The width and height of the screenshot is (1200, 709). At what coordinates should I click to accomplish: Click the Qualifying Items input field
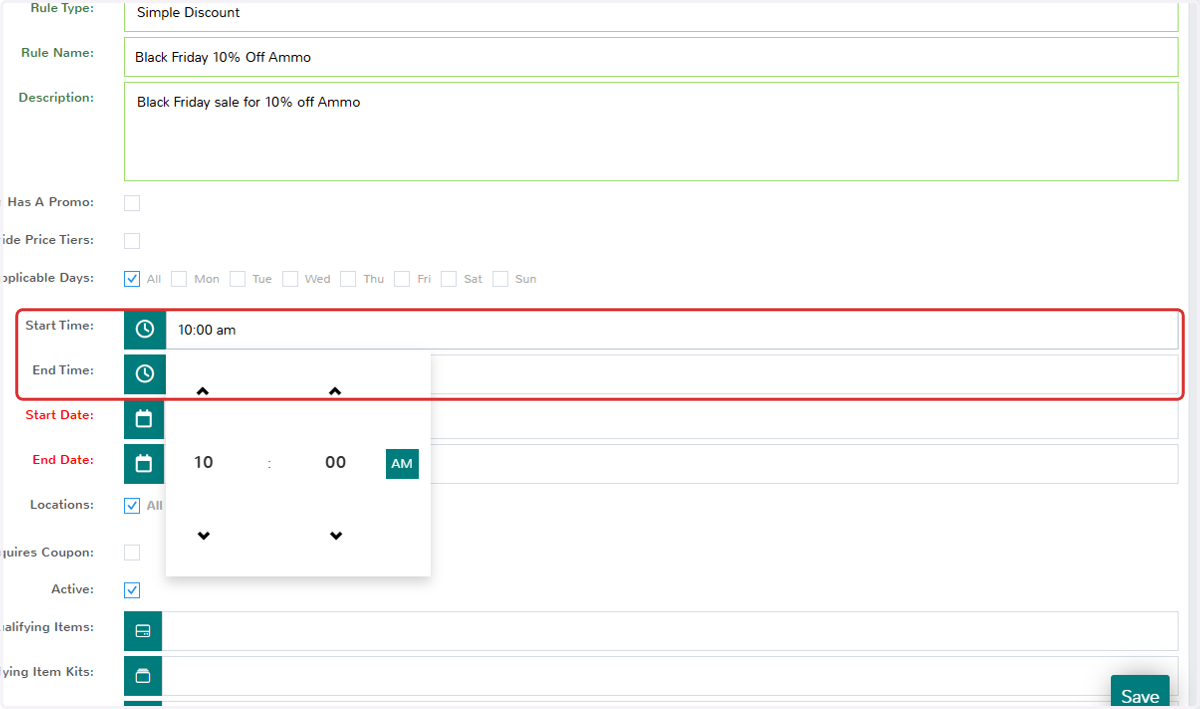tap(670, 631)
